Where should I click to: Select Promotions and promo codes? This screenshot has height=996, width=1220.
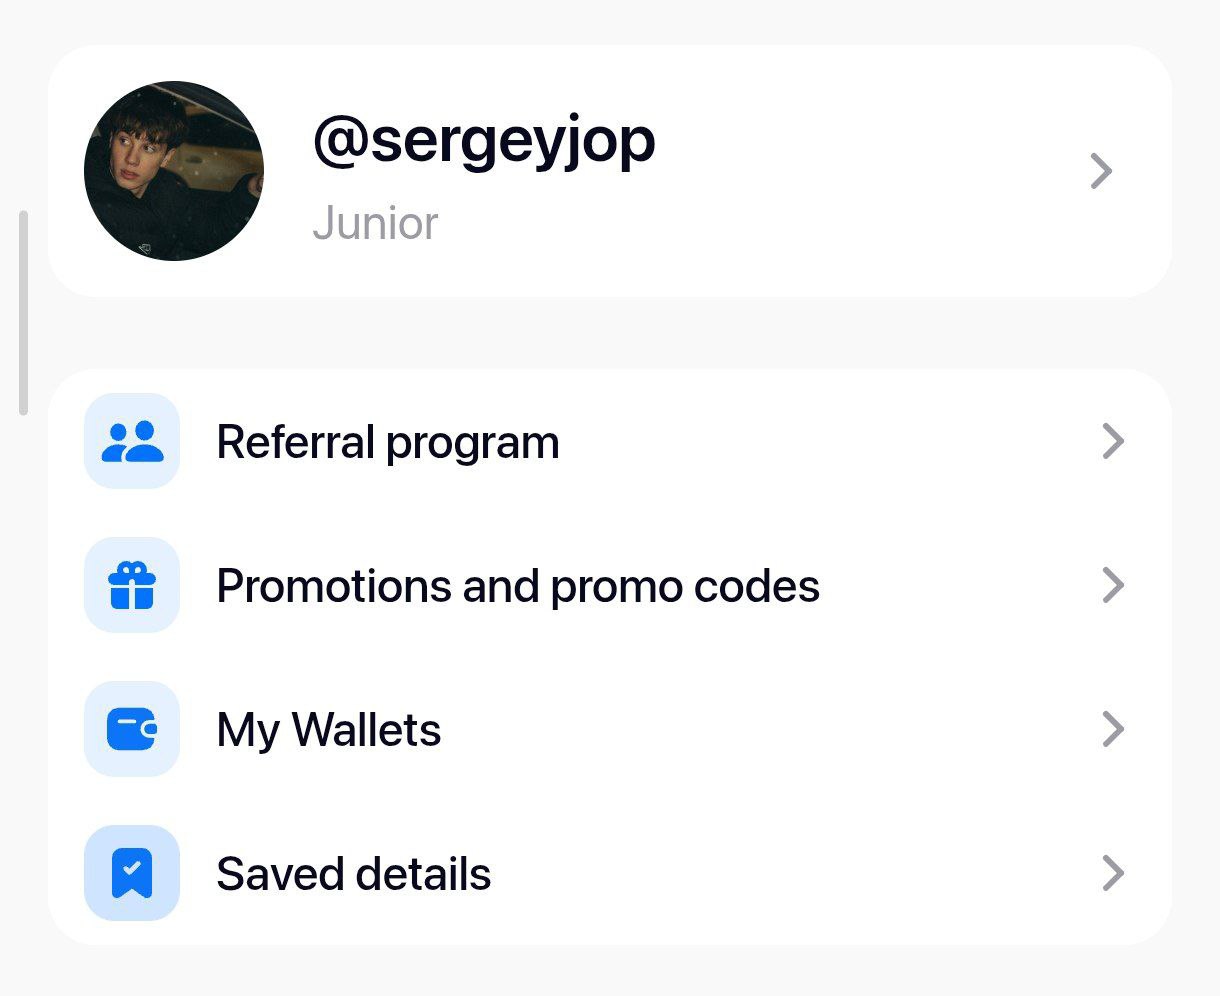click(610, 585)
